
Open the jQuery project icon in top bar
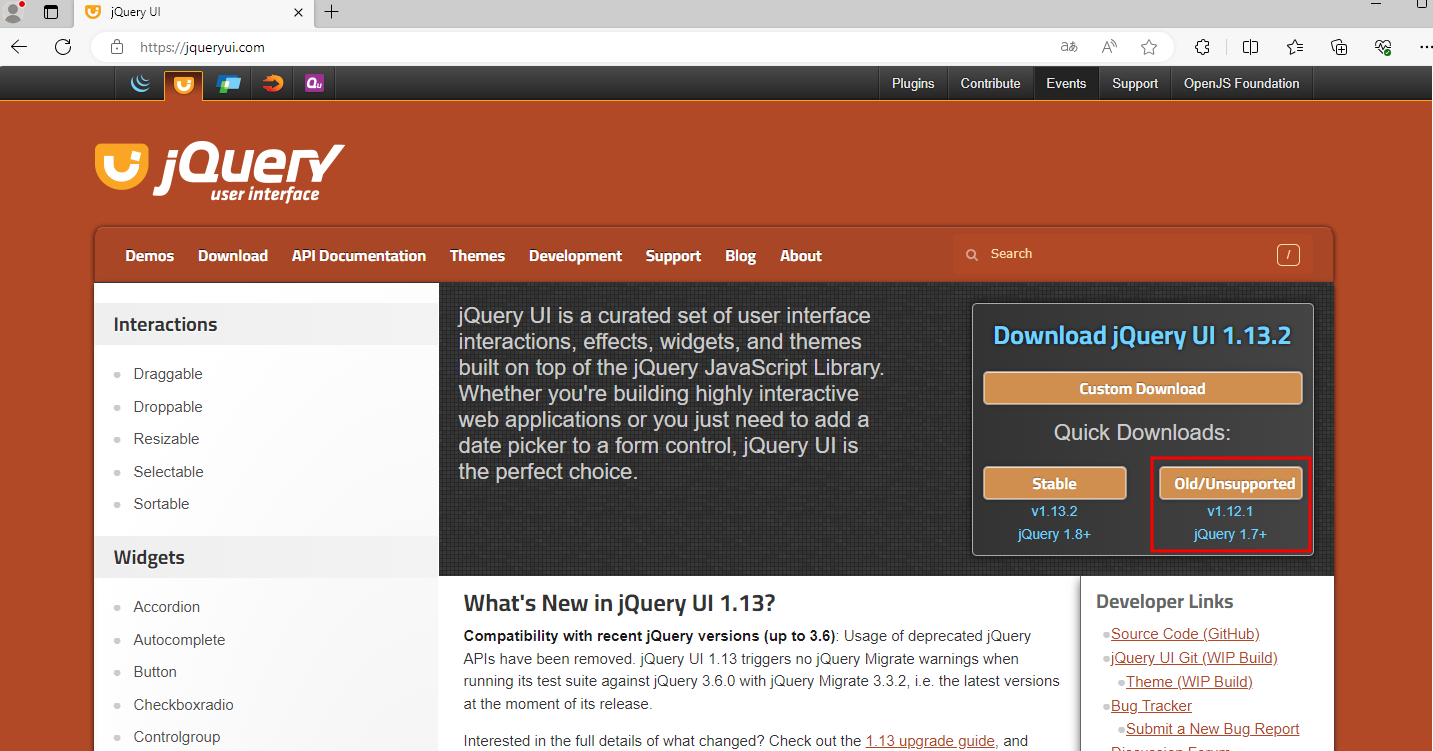coord(141,84)
